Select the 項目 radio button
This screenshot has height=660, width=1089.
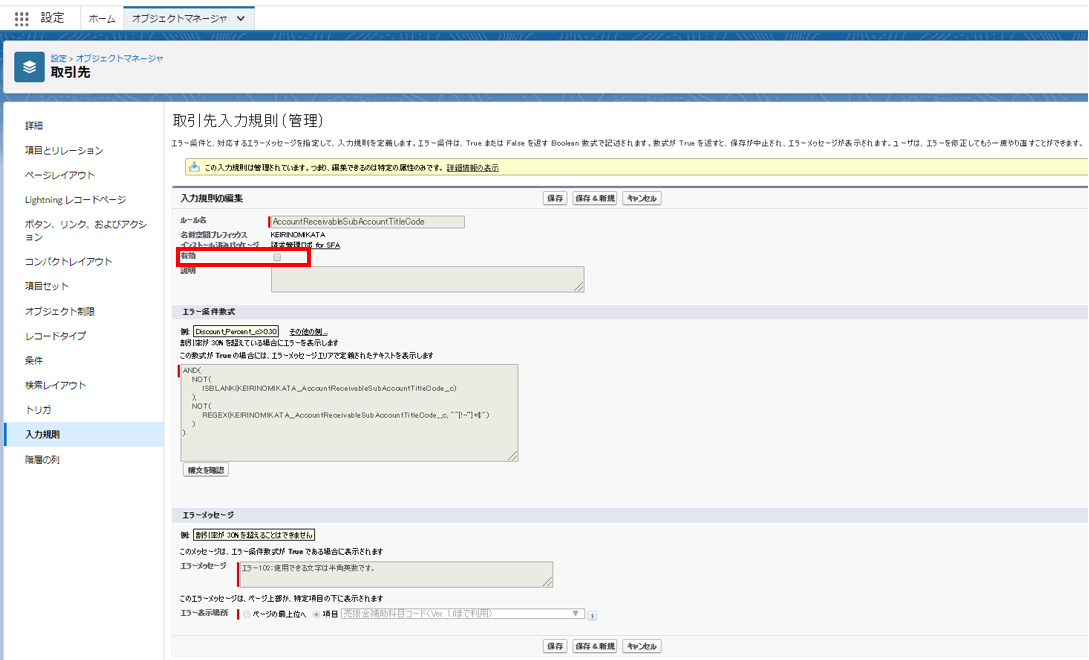(317, 614)
